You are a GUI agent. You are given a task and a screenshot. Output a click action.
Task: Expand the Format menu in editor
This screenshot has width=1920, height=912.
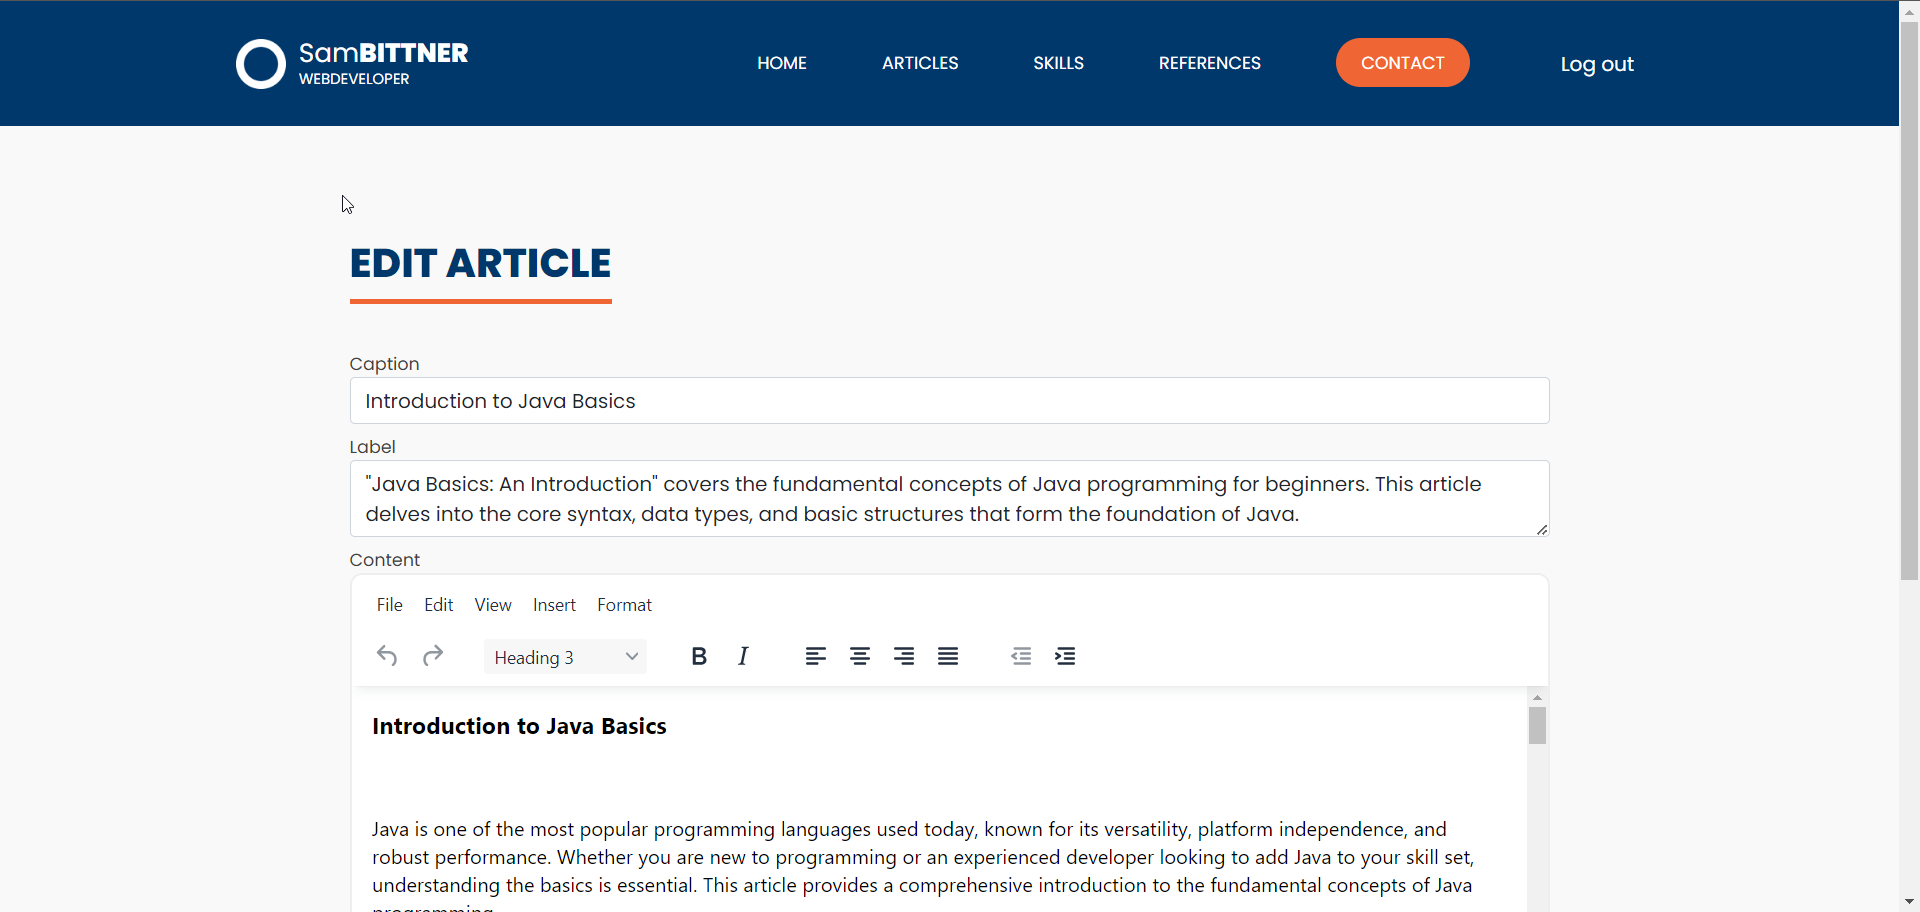click(624, 605)
